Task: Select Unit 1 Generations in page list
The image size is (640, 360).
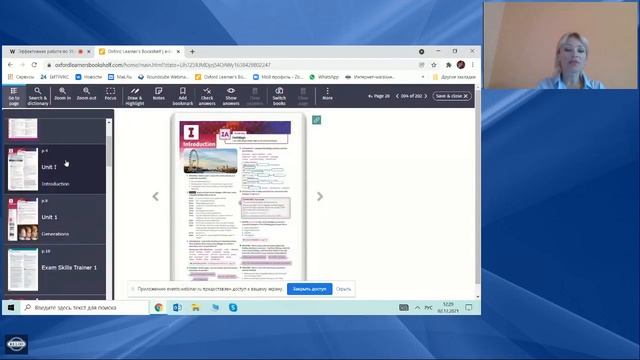Action: [x=56, y=219]
